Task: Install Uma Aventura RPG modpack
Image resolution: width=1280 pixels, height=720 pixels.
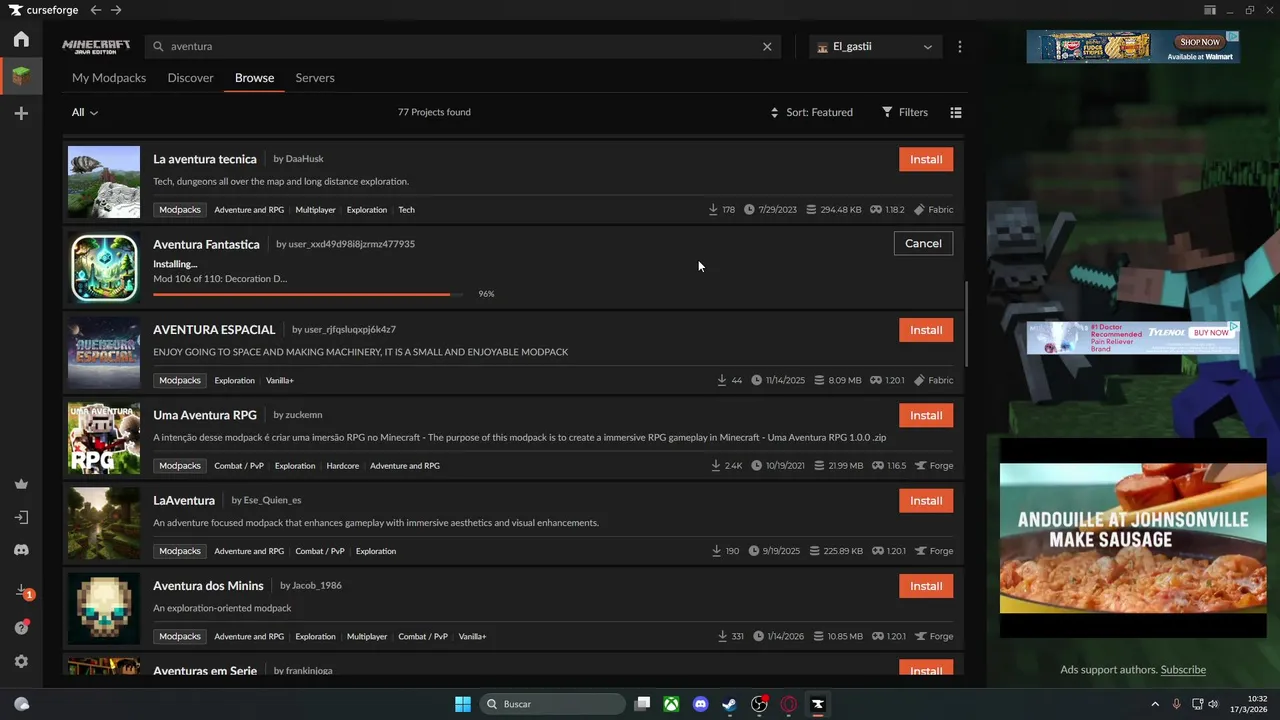Action: point(926,415)
